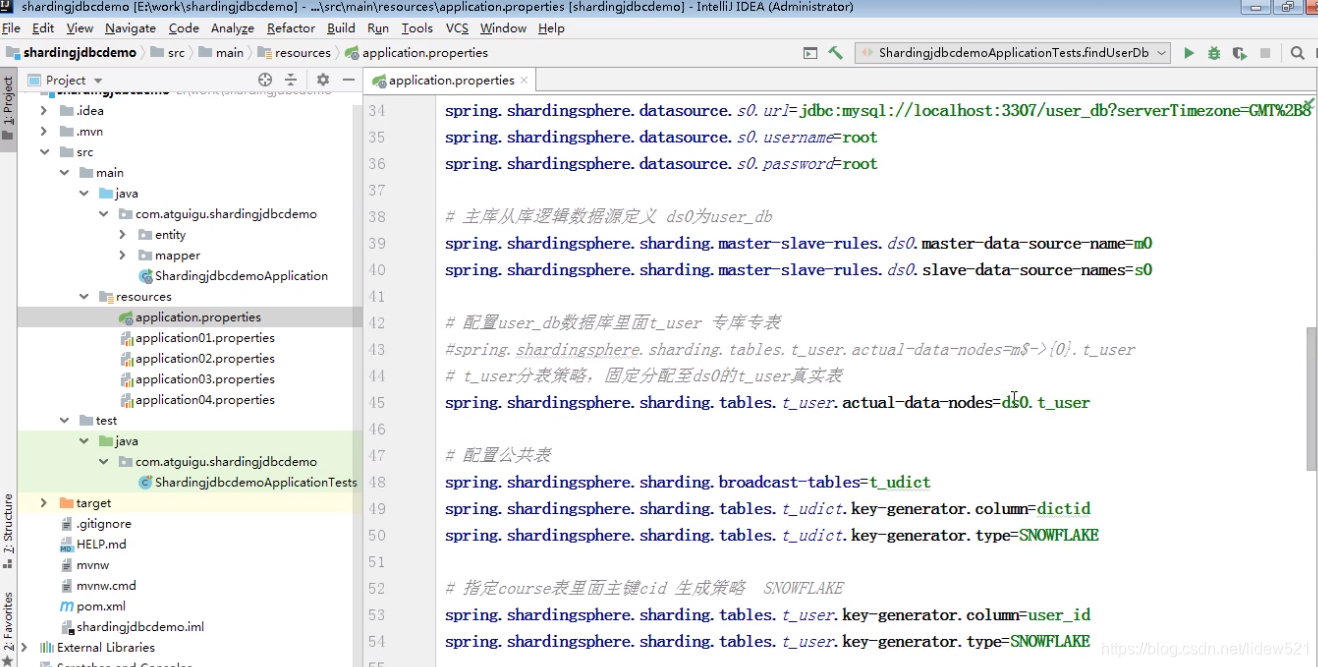1318x667 pixels.
Task: Open Search Everywhere magnifier icon
Action: click(1297, 53)
